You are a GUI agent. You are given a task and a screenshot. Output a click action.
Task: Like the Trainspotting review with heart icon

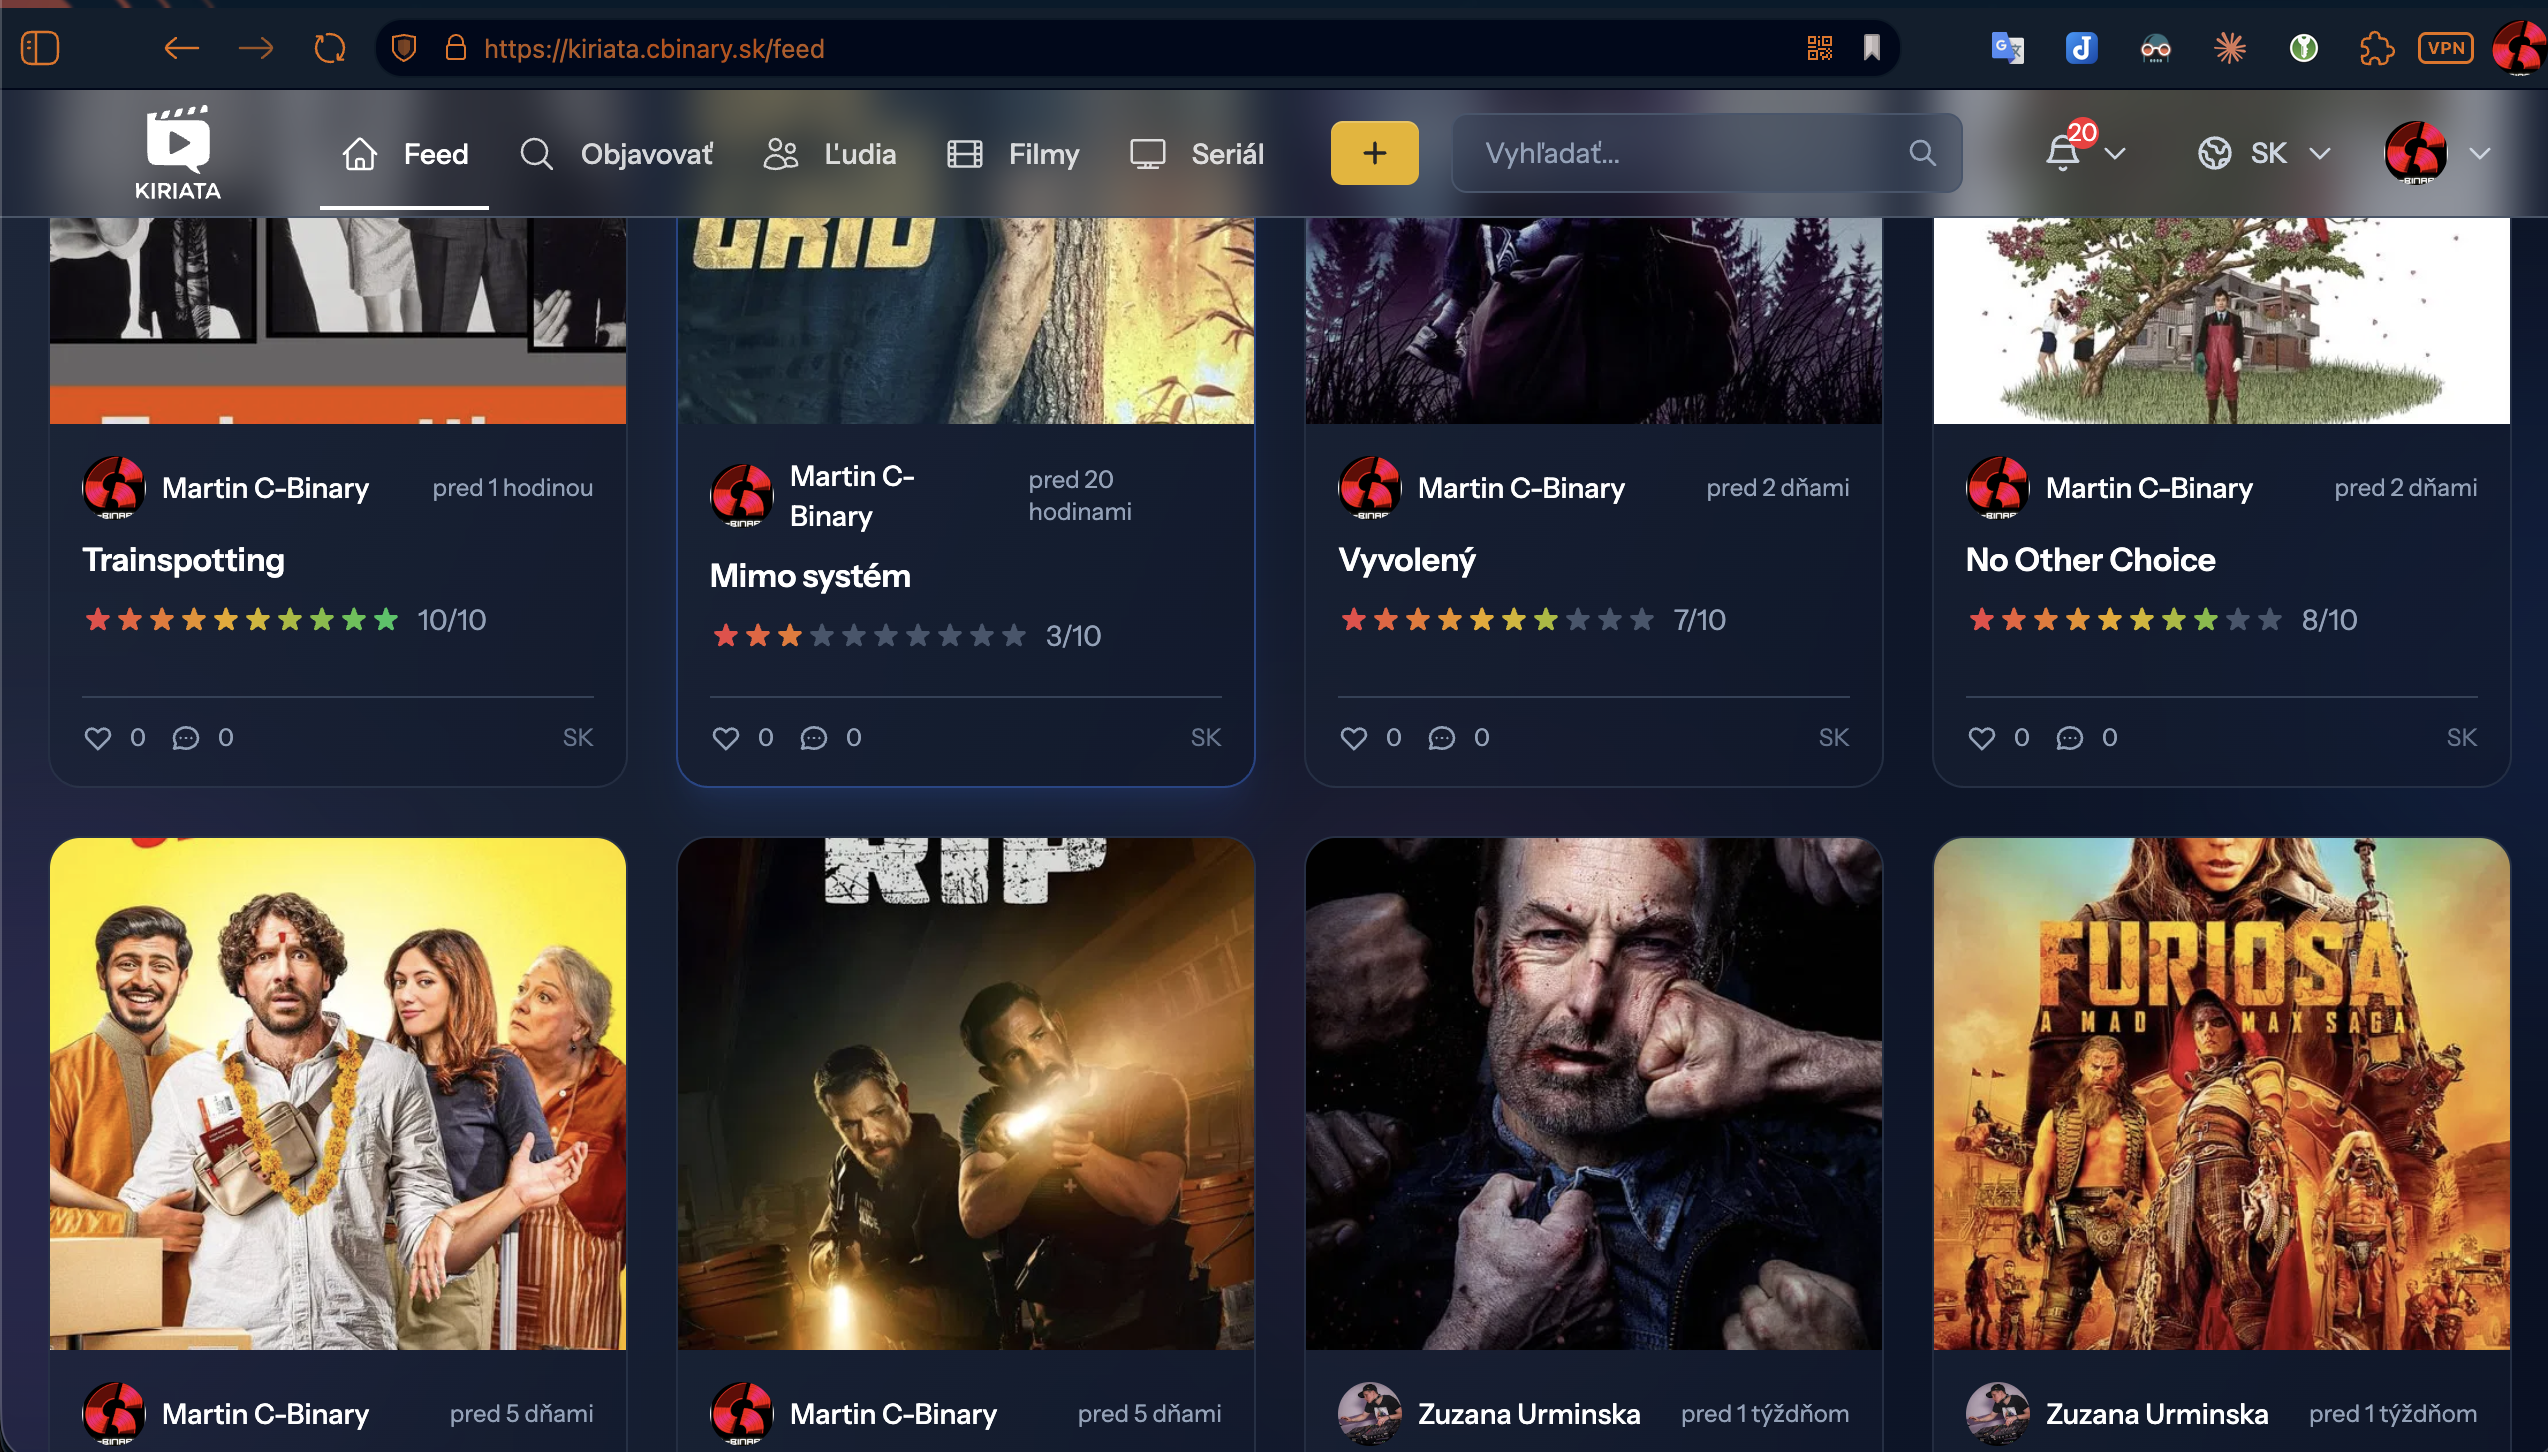pos(98,738)
